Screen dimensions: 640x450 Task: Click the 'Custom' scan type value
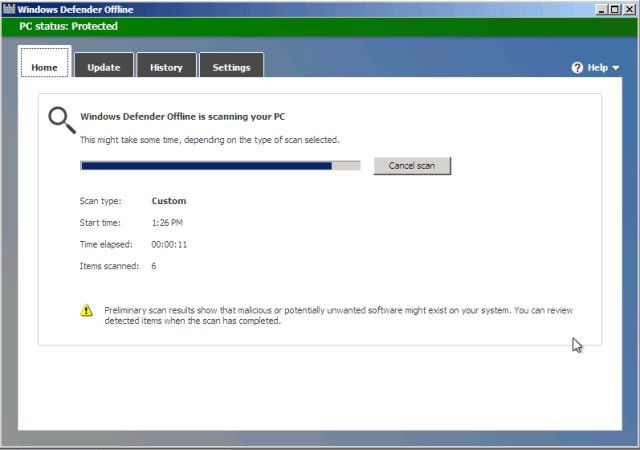[x=169, y=201]
